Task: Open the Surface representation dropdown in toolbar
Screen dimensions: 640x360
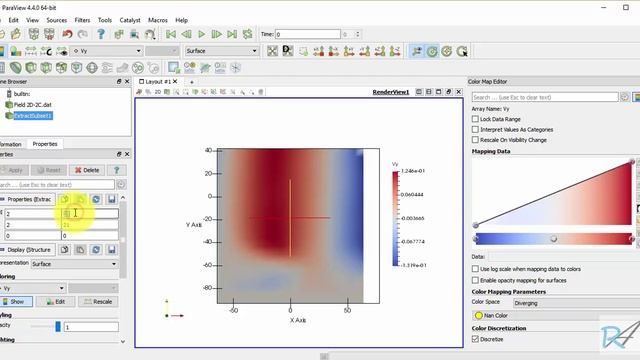Action: [222, 51]
